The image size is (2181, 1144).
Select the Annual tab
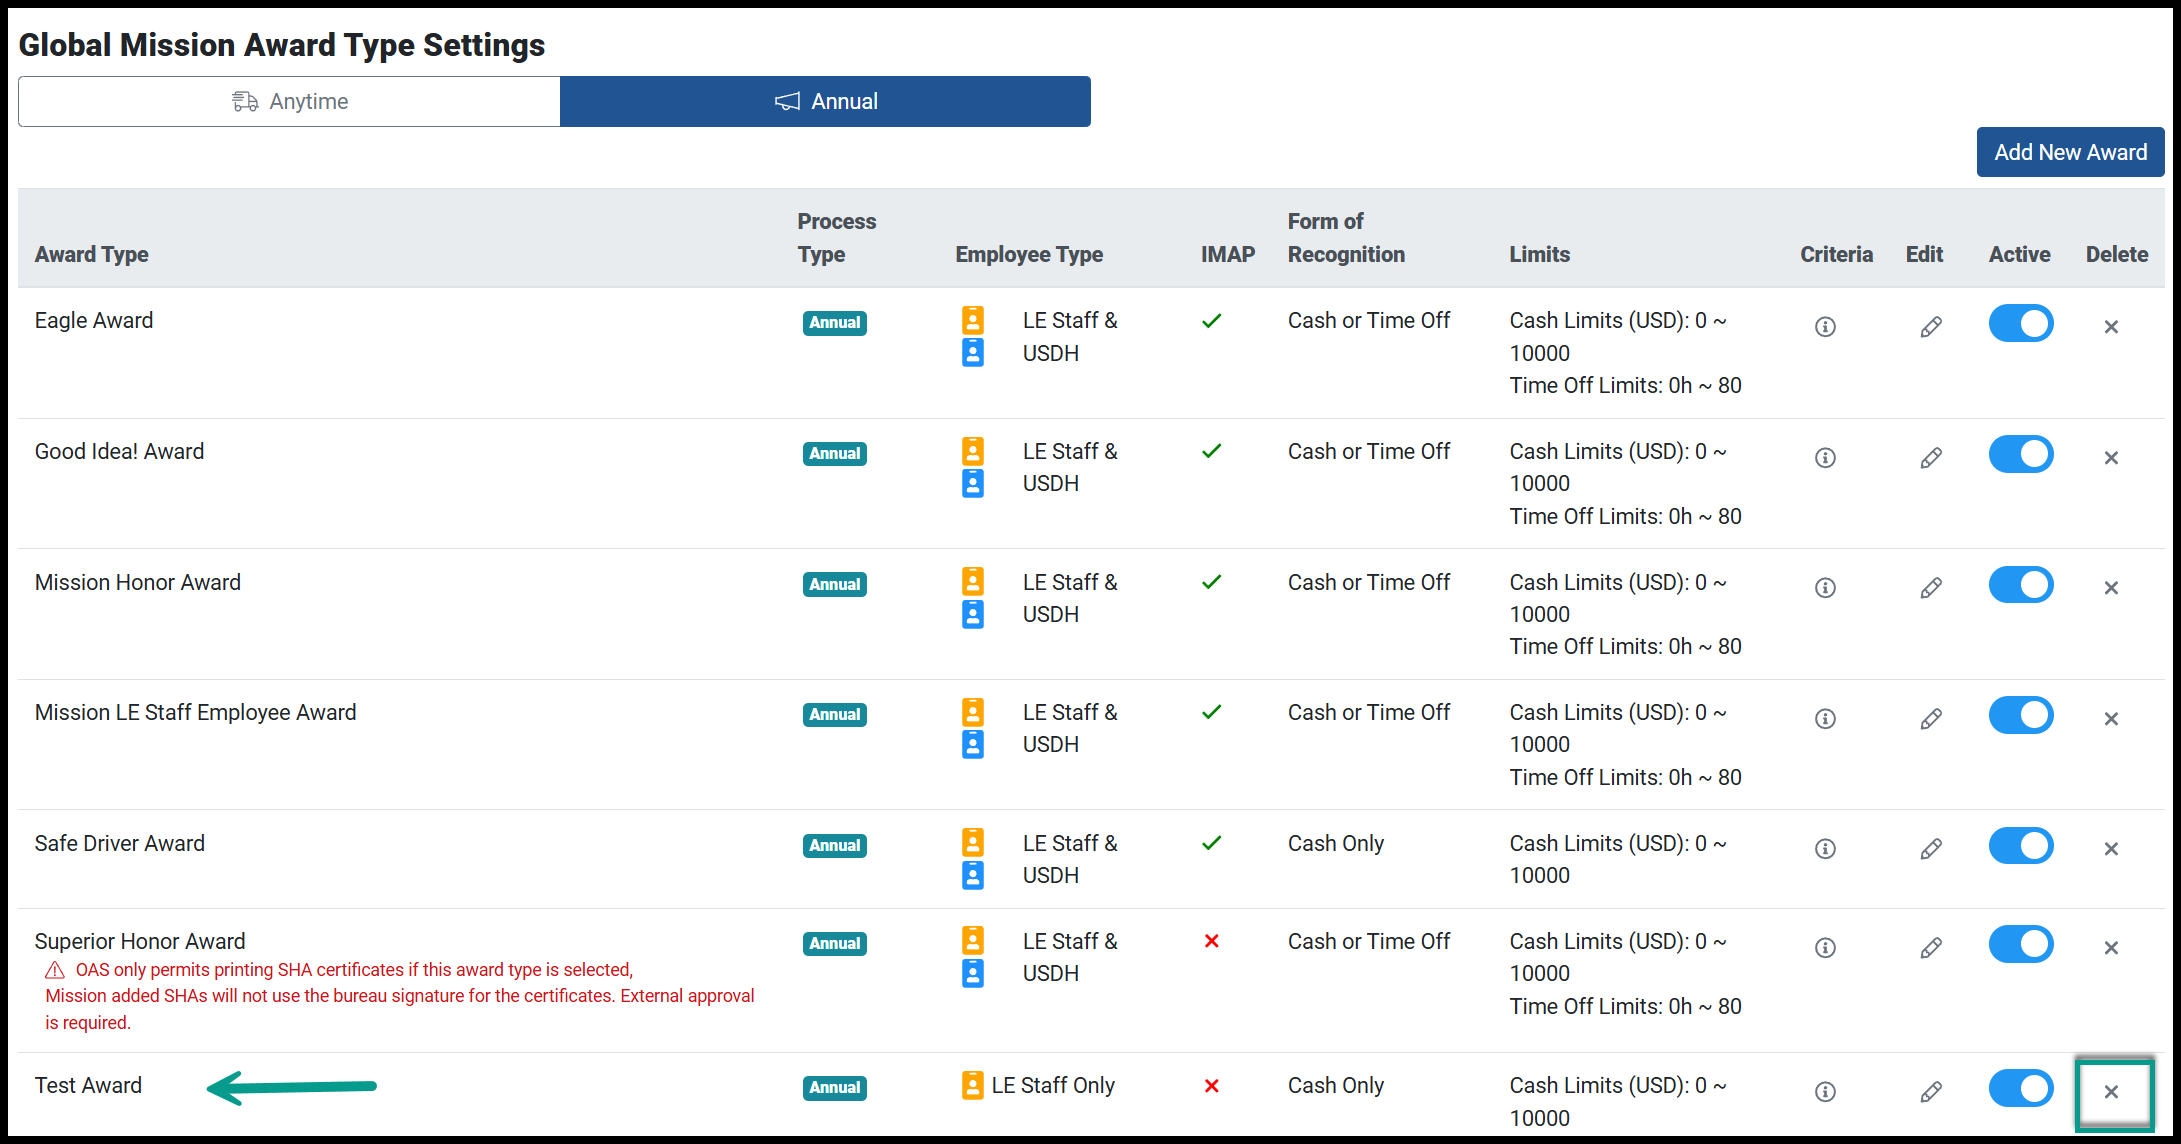click(825, 101)
